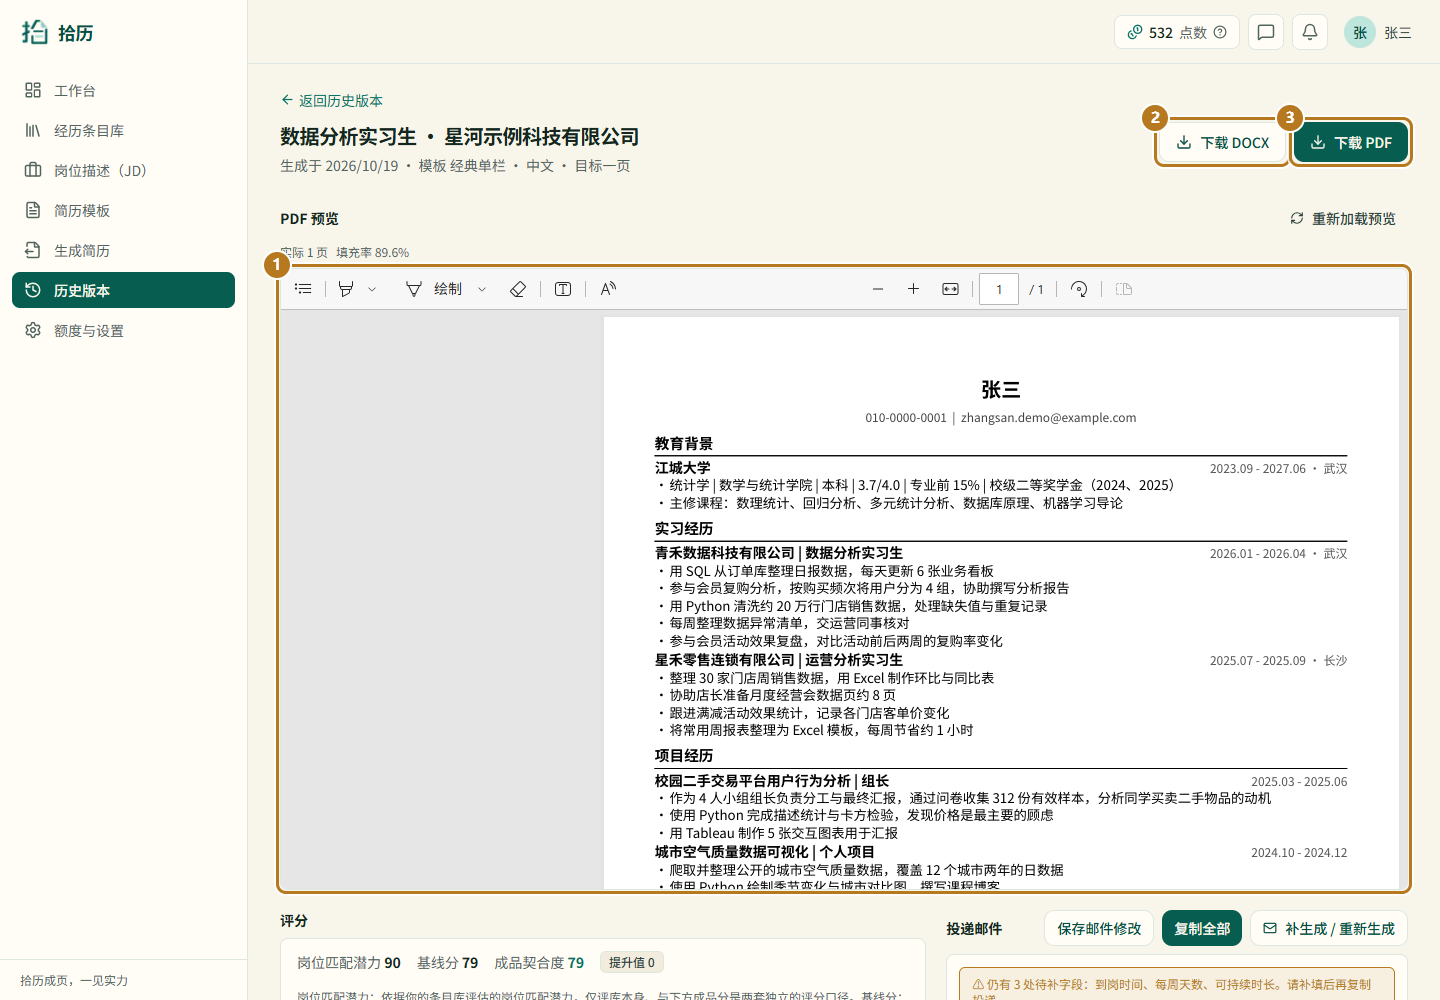This screenshot has height=1000, width=1440.
Task: Click the 张 user avatar
Action: click(x=1360, y=32)
